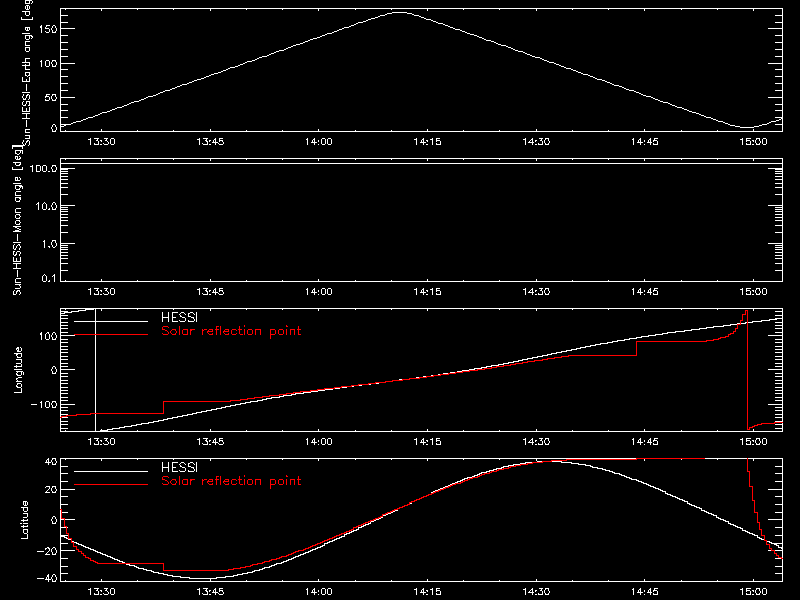
Task: Click 14:45 time label under Earth angle plot
Action: coord(644,141)
